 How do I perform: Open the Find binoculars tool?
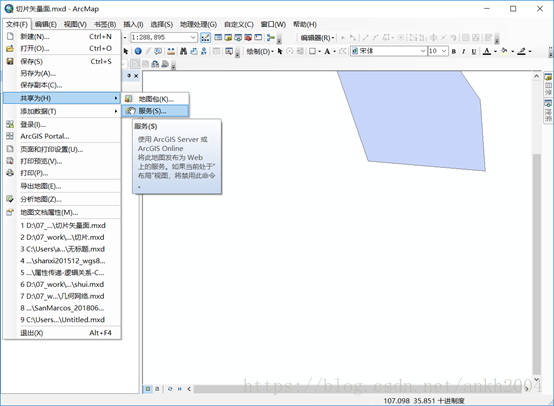click(x=183, y=51)
